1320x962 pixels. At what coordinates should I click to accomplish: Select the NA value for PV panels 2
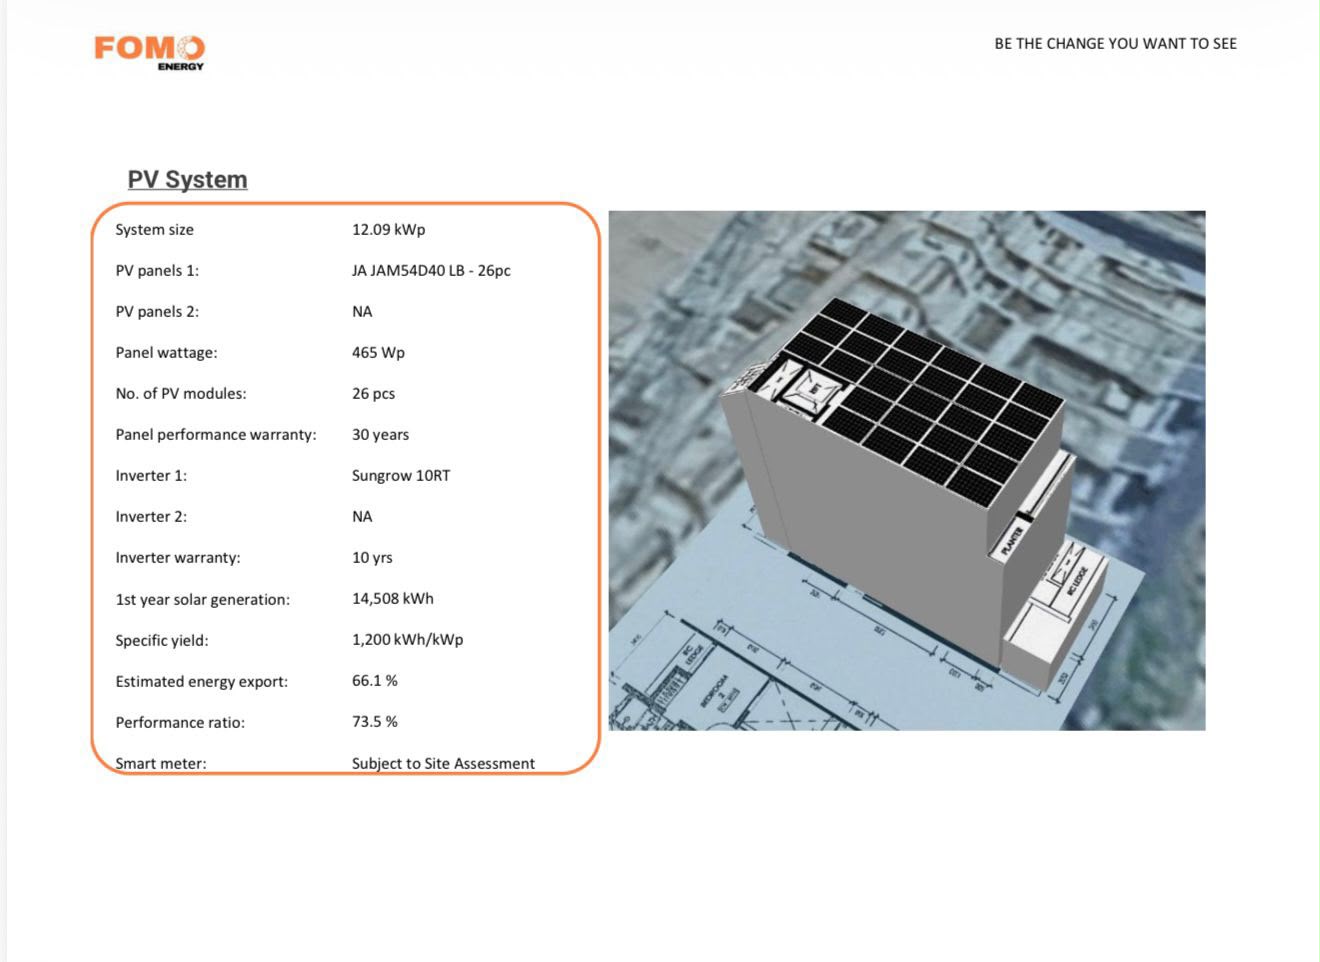[x=362, y=312]
